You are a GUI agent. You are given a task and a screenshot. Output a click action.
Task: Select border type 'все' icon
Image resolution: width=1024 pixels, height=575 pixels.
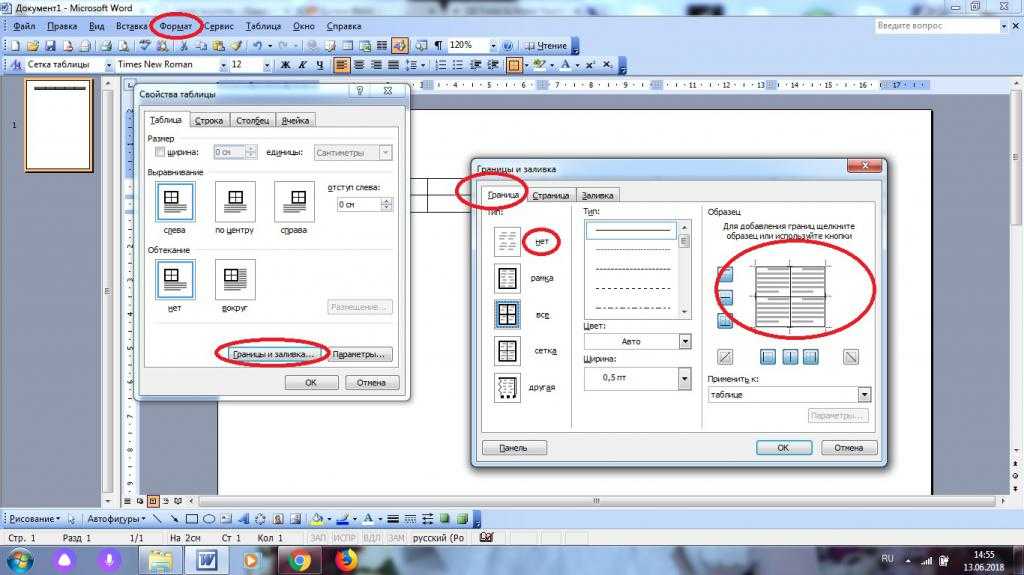coord(507,315)
